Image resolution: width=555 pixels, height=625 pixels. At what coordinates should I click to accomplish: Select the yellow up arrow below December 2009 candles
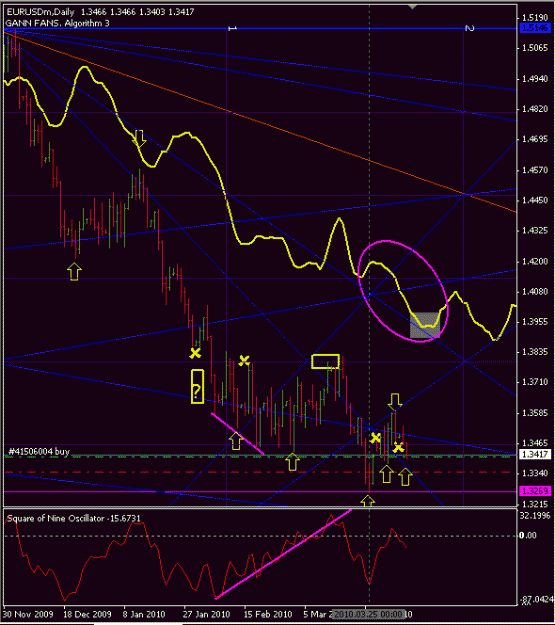(x=74, y=271)
